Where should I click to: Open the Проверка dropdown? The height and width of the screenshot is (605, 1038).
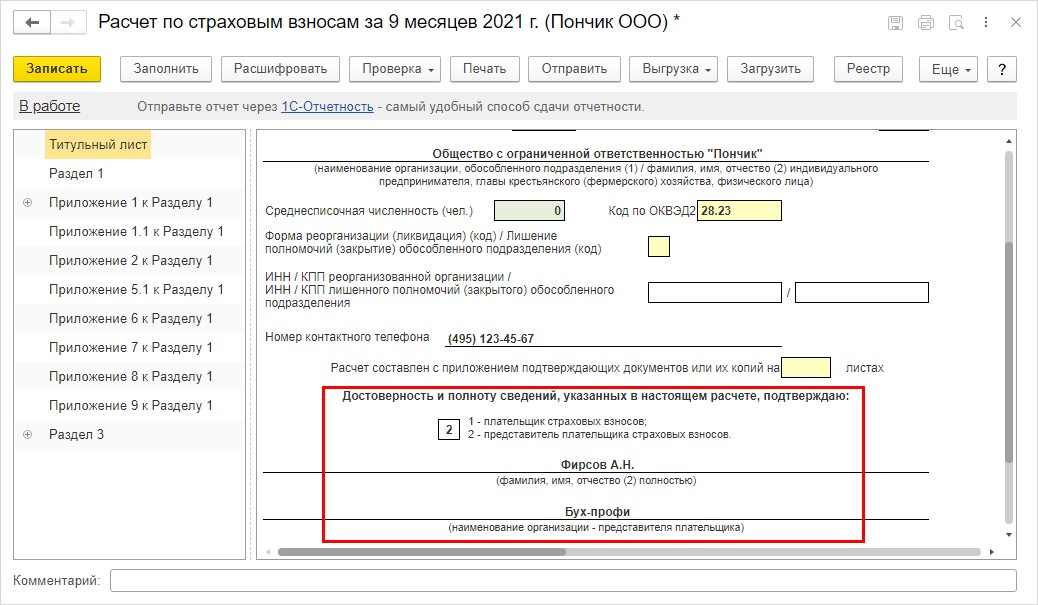coord(395,69)
